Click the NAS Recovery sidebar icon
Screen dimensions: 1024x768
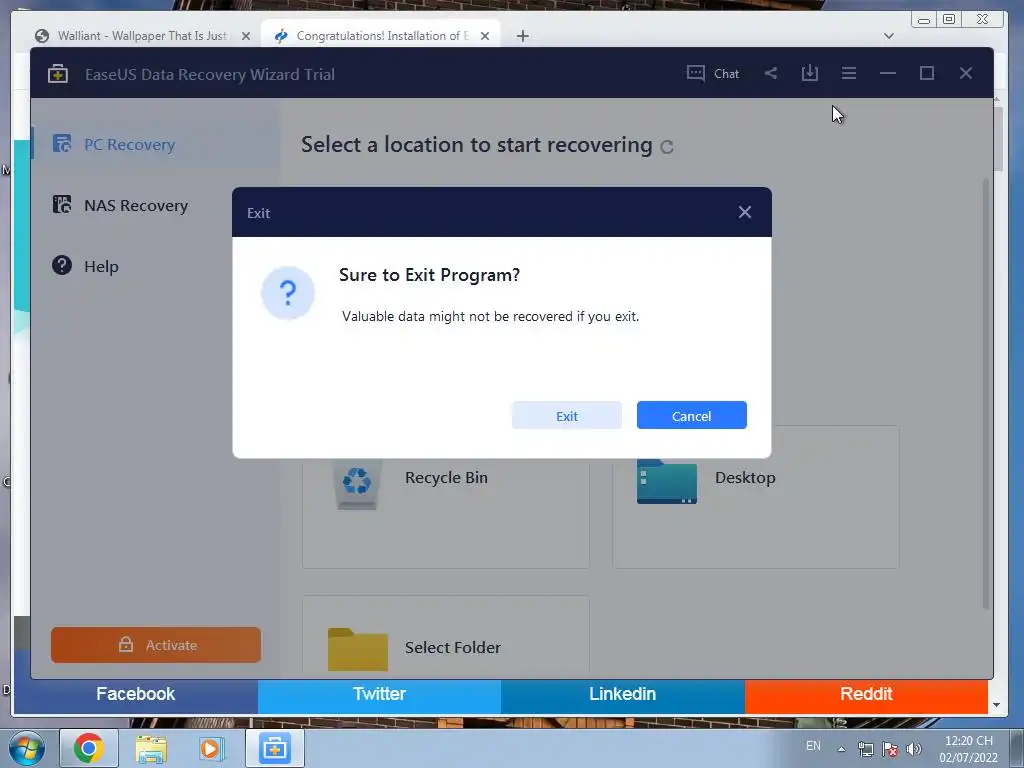point(61,204)
